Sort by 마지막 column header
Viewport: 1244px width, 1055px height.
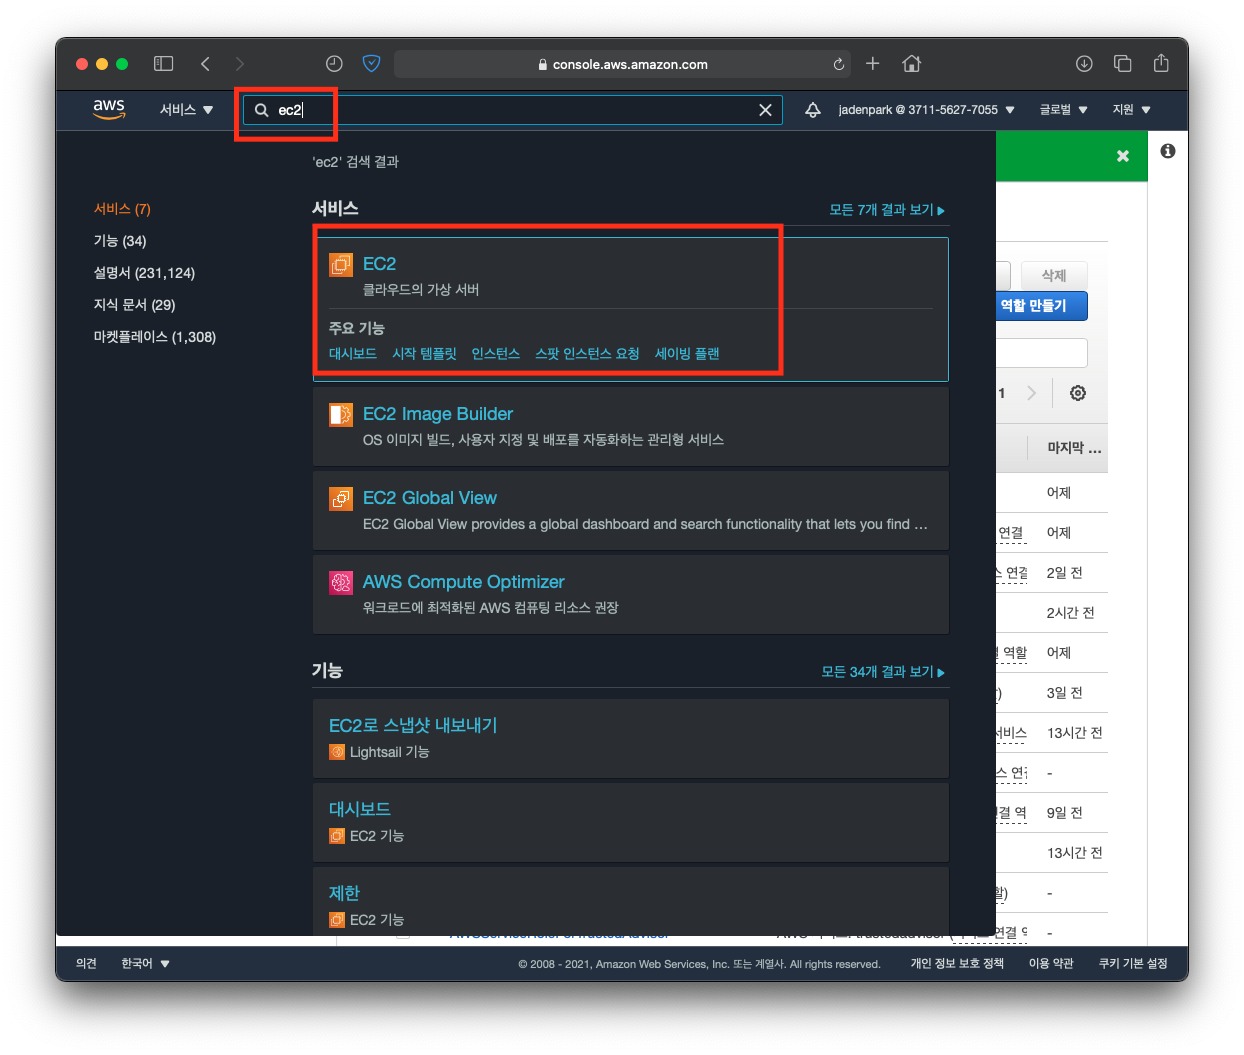1074,448
